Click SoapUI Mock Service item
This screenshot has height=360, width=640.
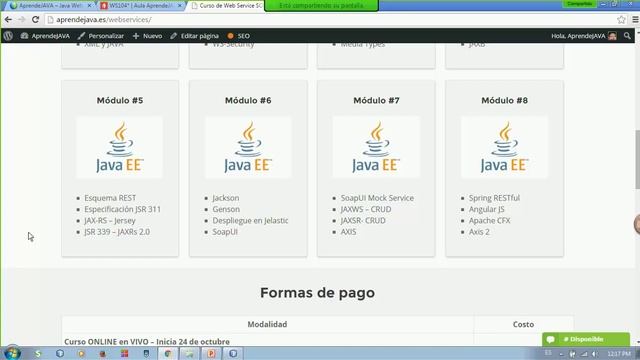[377, 198]
